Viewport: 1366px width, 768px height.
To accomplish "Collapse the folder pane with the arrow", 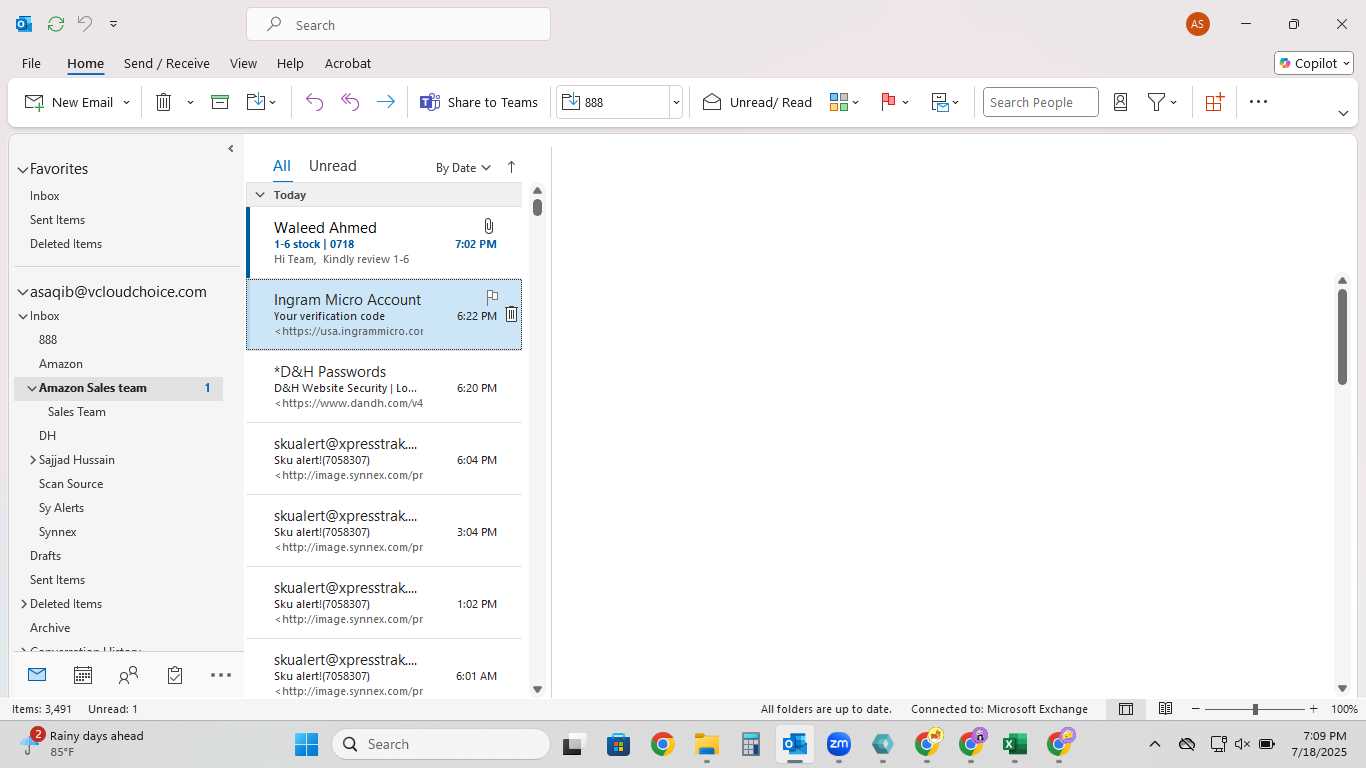I will pyautogui.click(x=230, y=149).
